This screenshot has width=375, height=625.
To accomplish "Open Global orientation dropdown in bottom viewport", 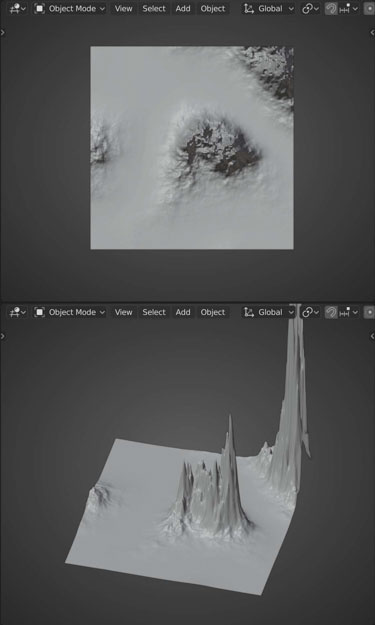I will click(x=269, y=312).
